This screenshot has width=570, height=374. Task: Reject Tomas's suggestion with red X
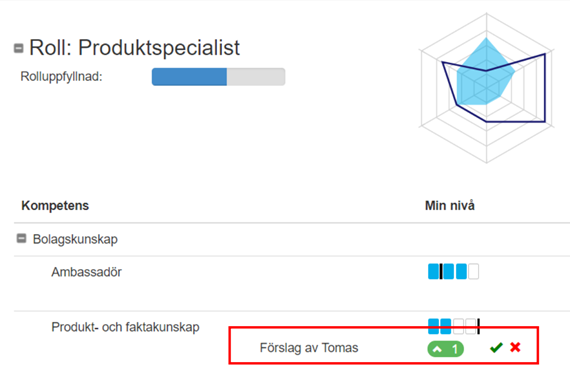point(515,347)
